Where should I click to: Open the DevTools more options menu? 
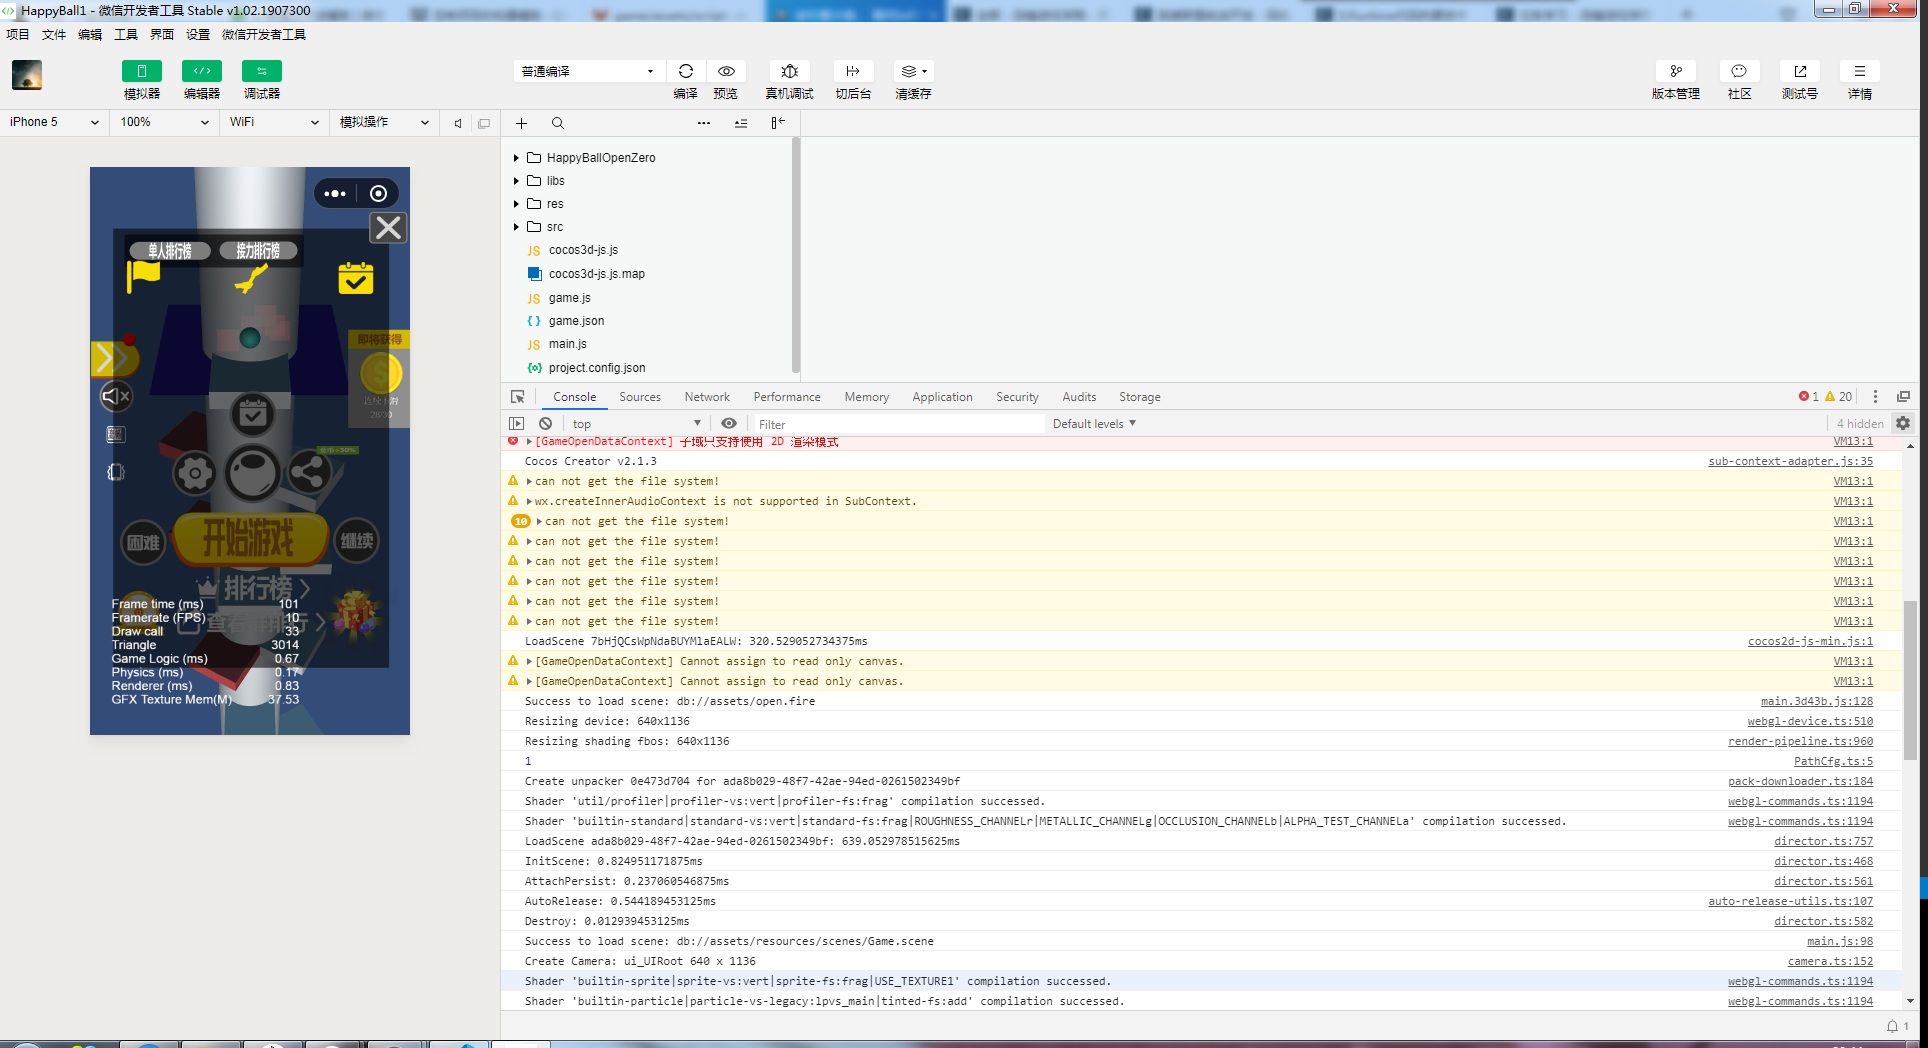click(1876, 397)
